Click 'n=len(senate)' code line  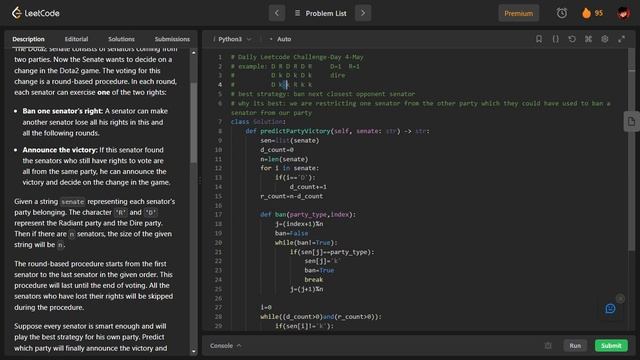[284, 159]
